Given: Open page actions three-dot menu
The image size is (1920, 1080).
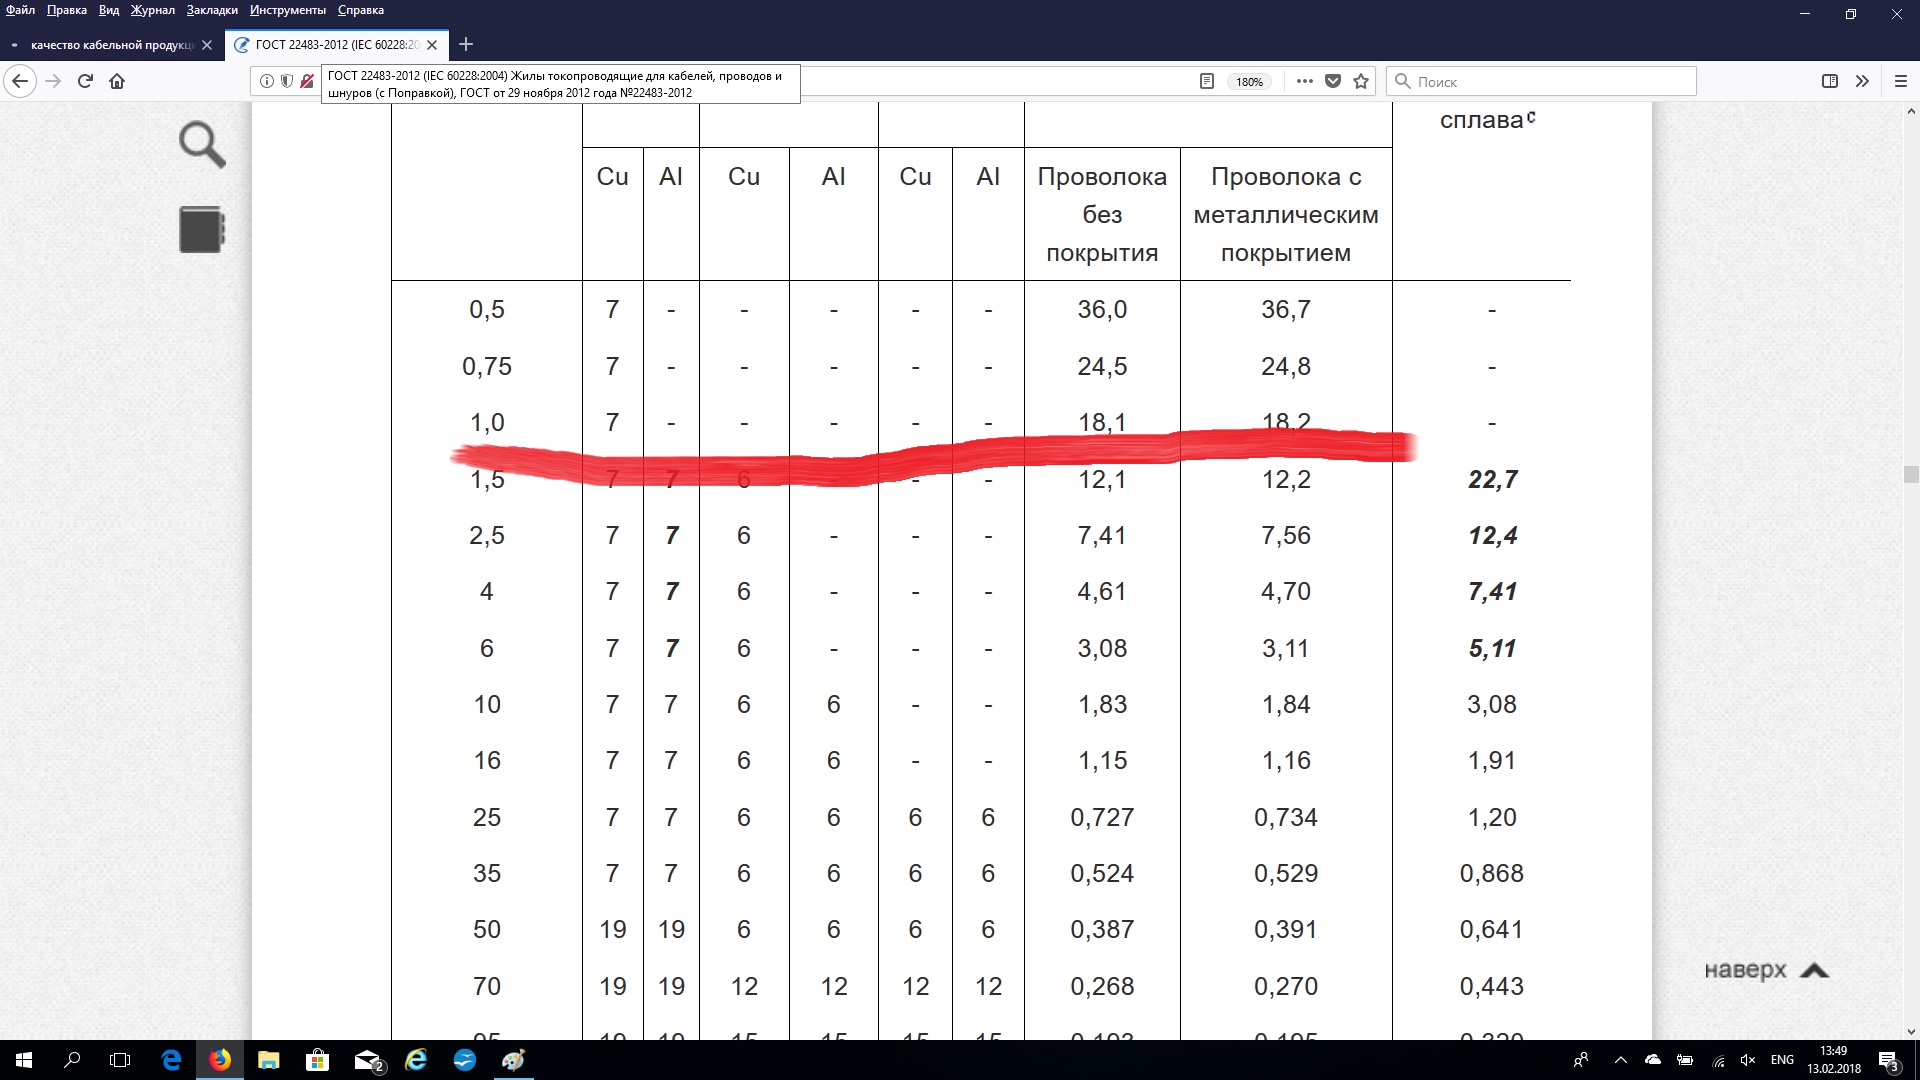Looking at the screenshot, I should pyautogui.click(x=1304, y=81).
